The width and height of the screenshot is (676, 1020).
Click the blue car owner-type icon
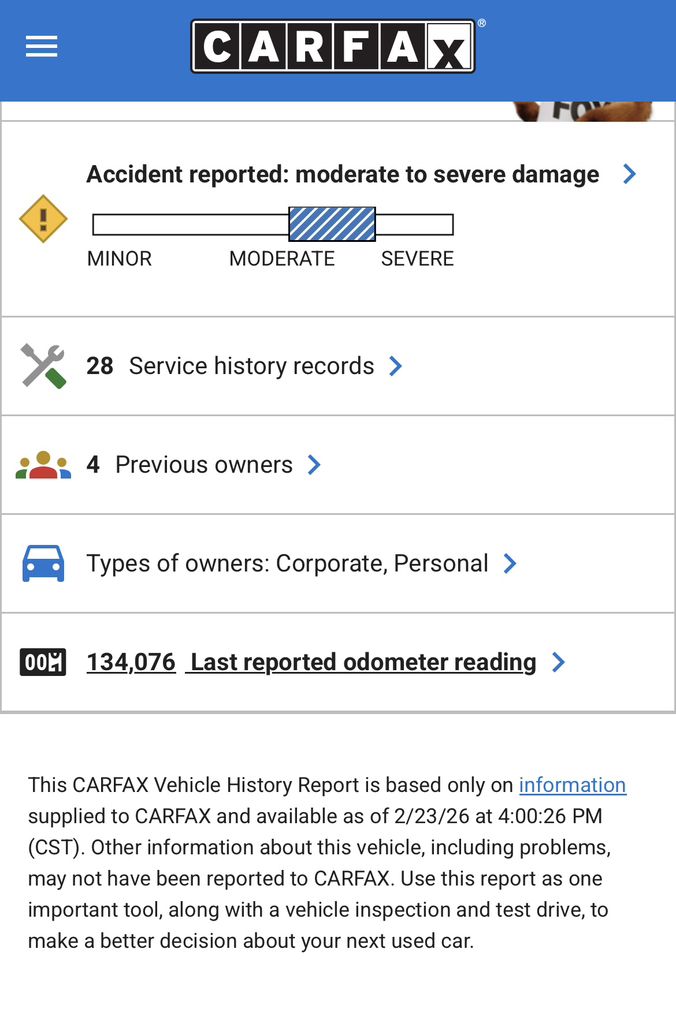click(x=43, y=564)
